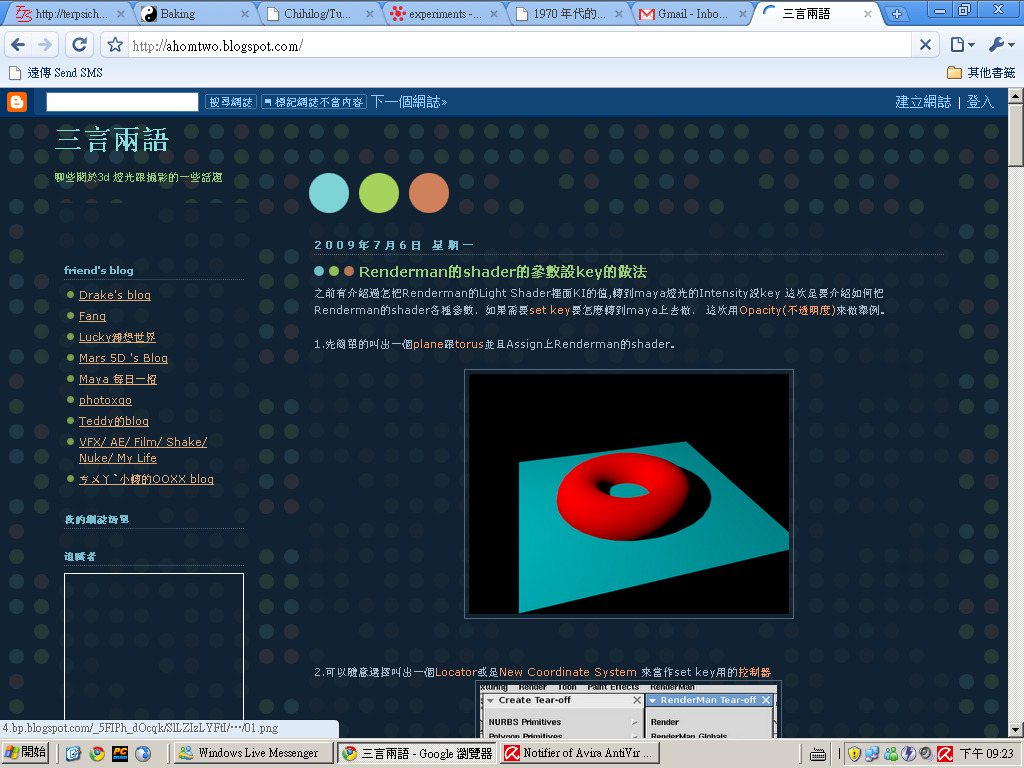Stop loading with the address bar X
Viewport: 1024px width, 768px height.
click(x=925, y=45)
